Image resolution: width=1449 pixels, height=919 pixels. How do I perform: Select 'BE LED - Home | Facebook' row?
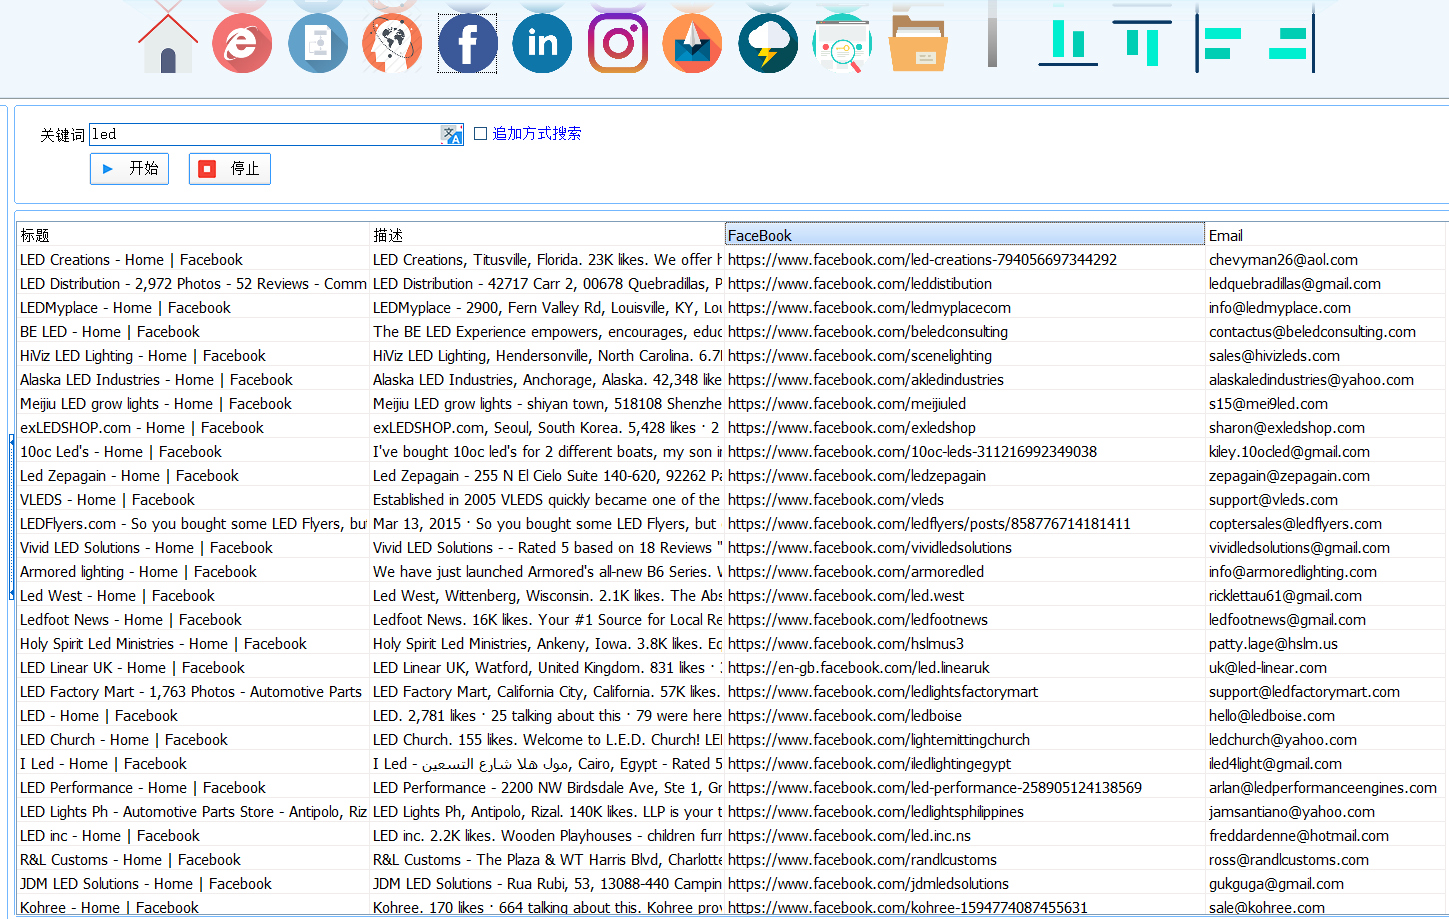[x=110, y=332]
